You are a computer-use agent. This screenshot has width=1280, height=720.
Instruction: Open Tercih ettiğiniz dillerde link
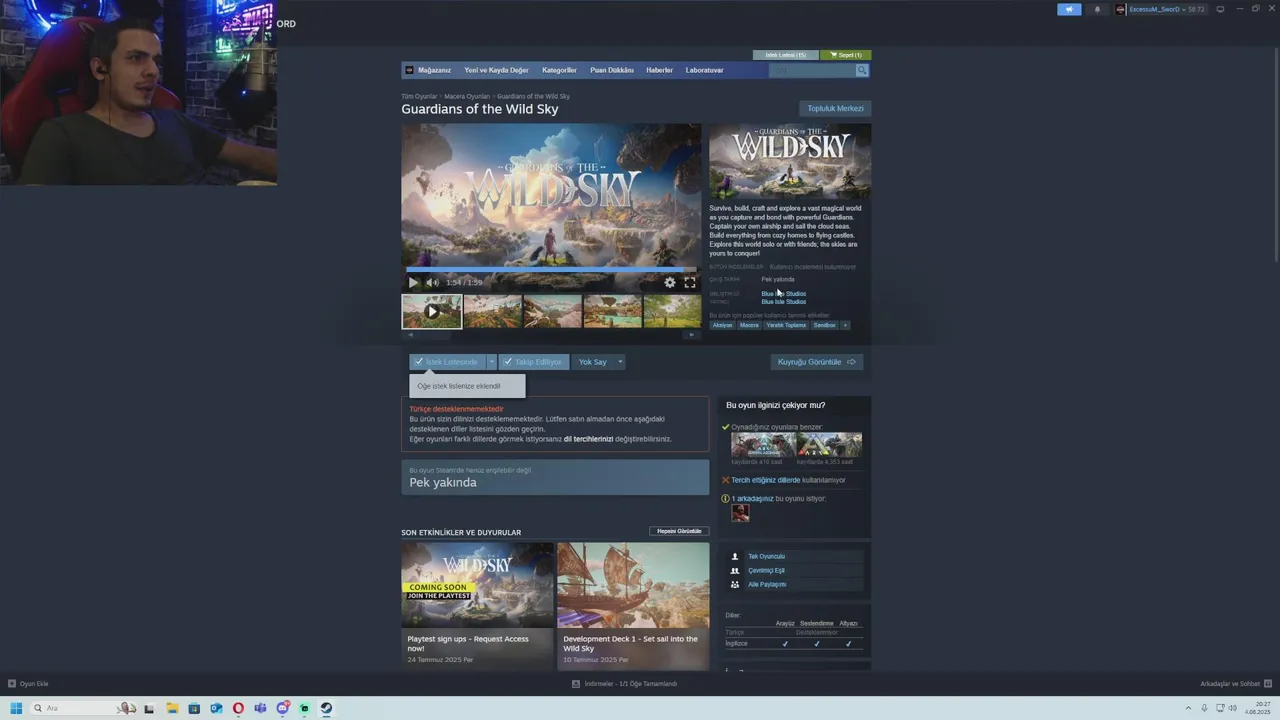[765, 480]
